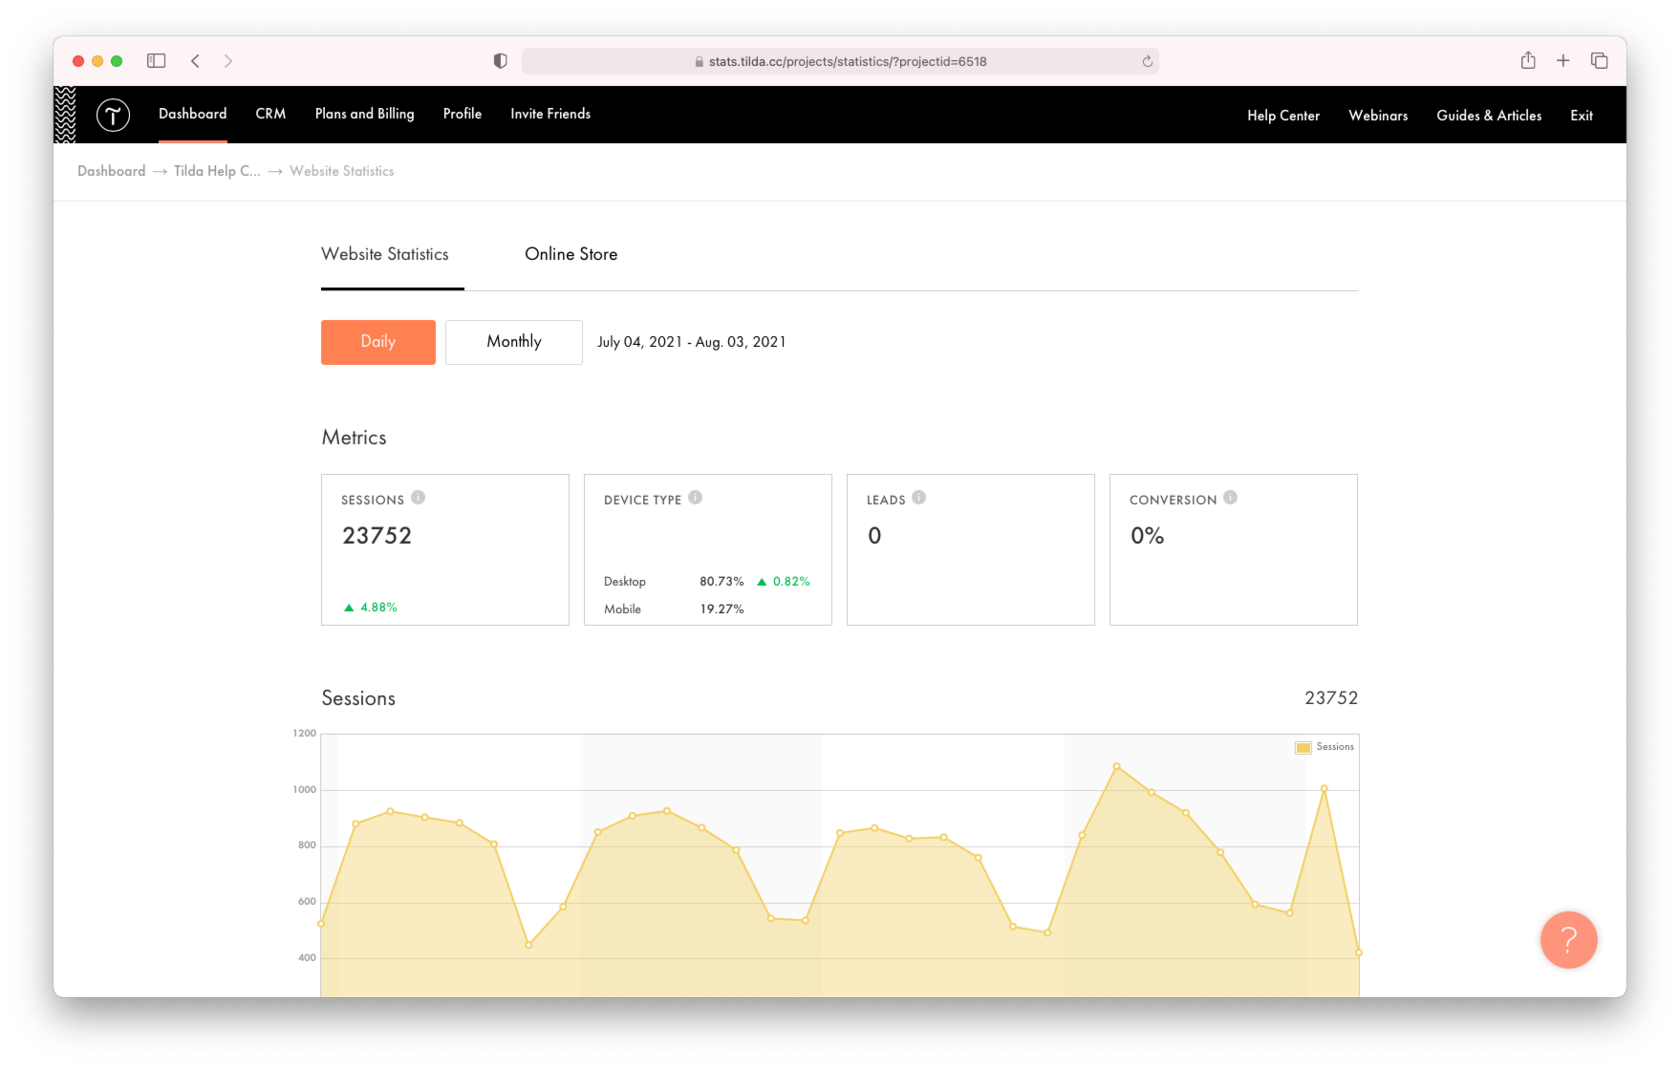Open the orange help question mark button
Viewport: 1680px width, 1068px height.
[1568, 940]
